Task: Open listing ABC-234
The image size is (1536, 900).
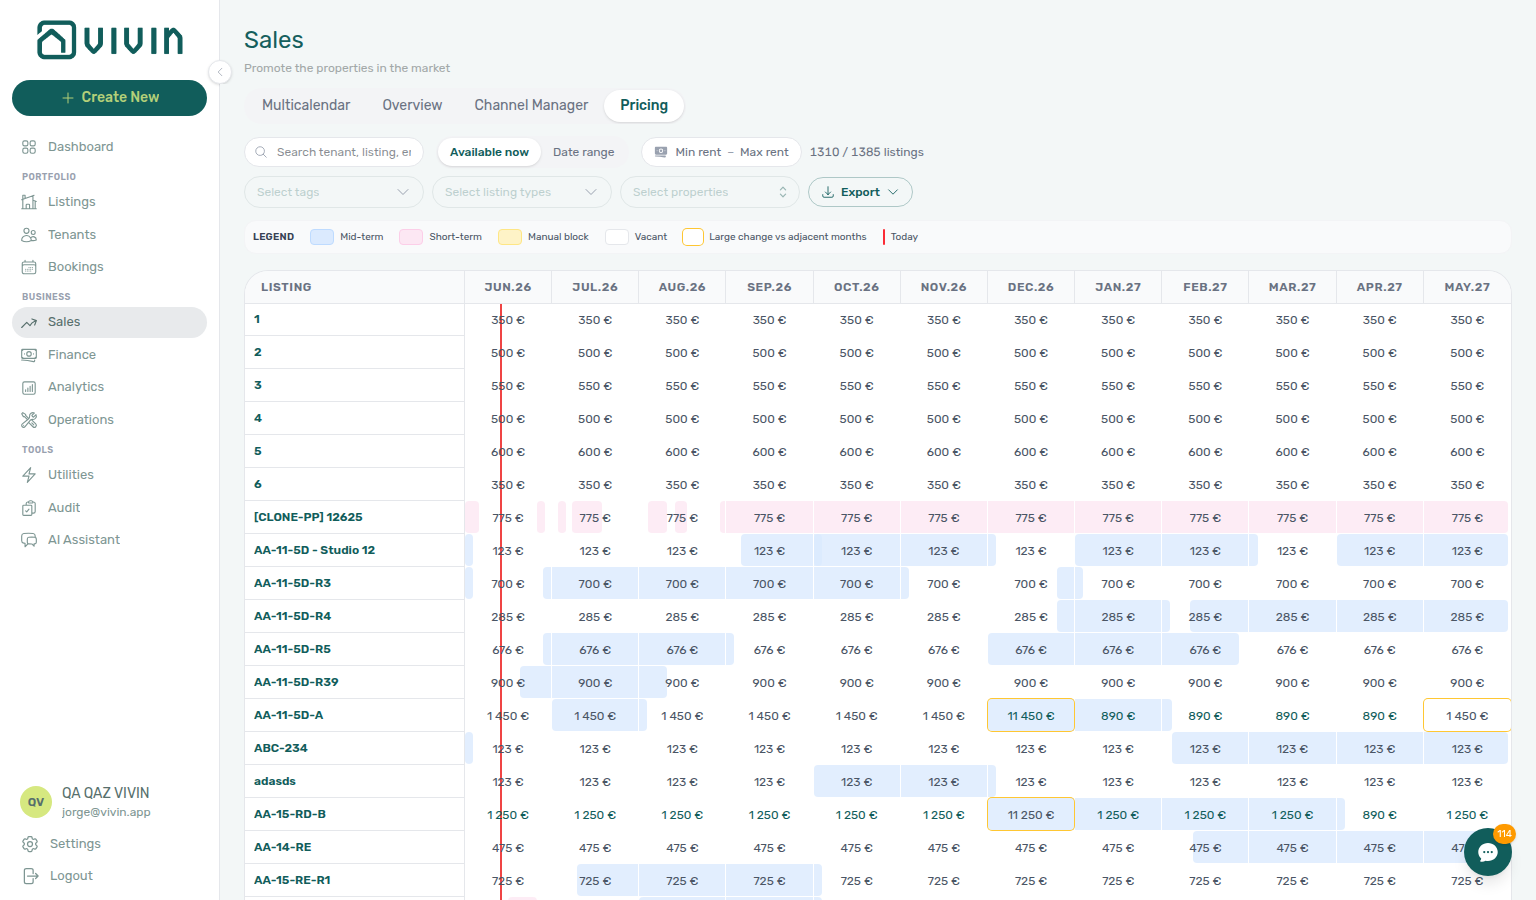Action: pyautogui.click(x=280, y=748)
